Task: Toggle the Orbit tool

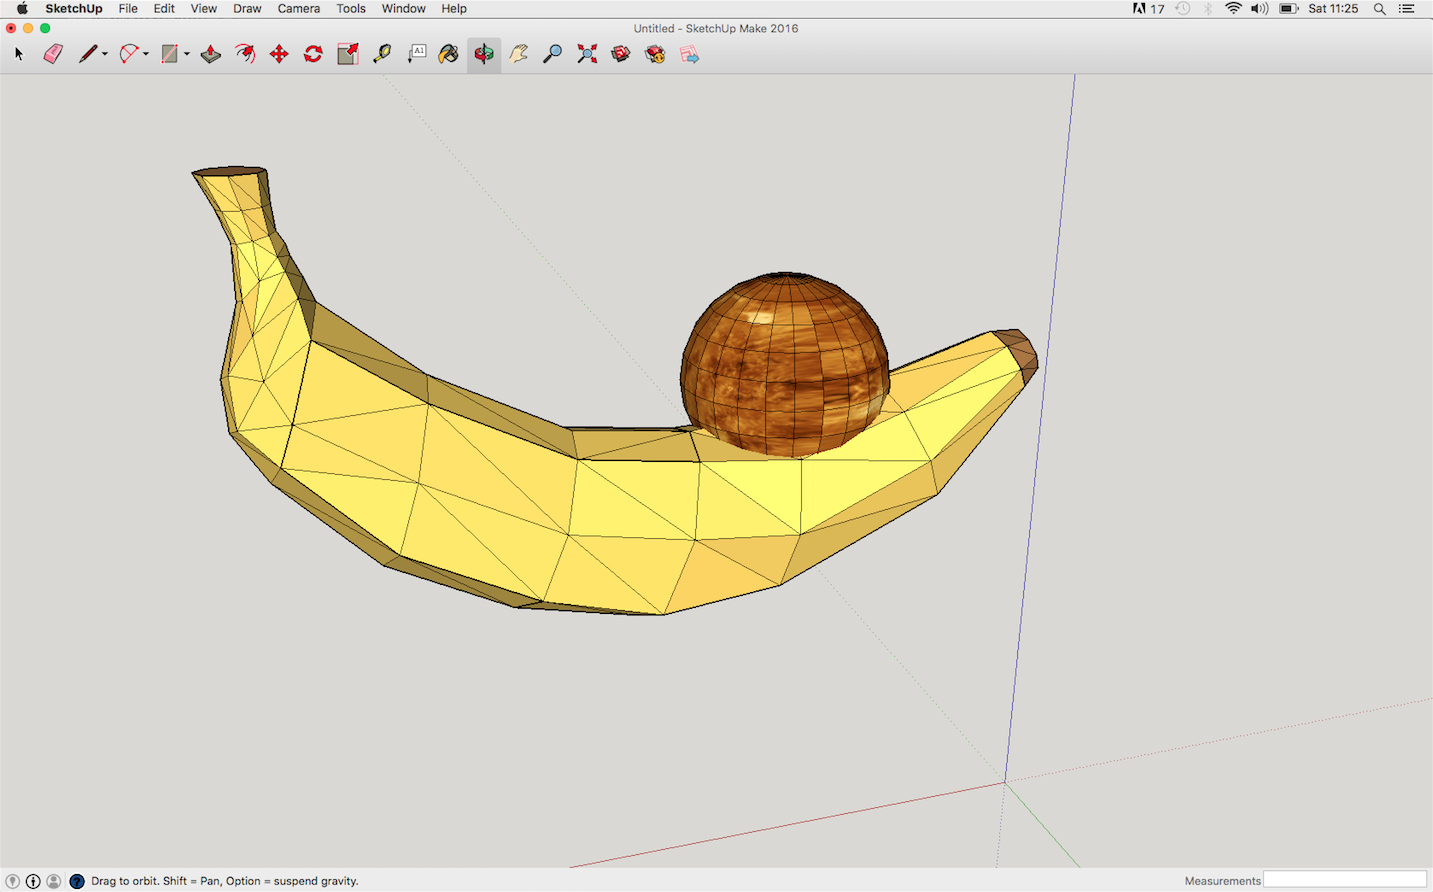Action: (484, 54)
